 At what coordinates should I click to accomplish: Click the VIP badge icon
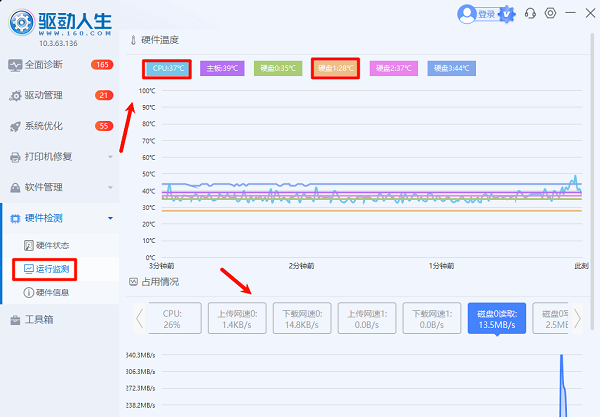tap(507, 15)
